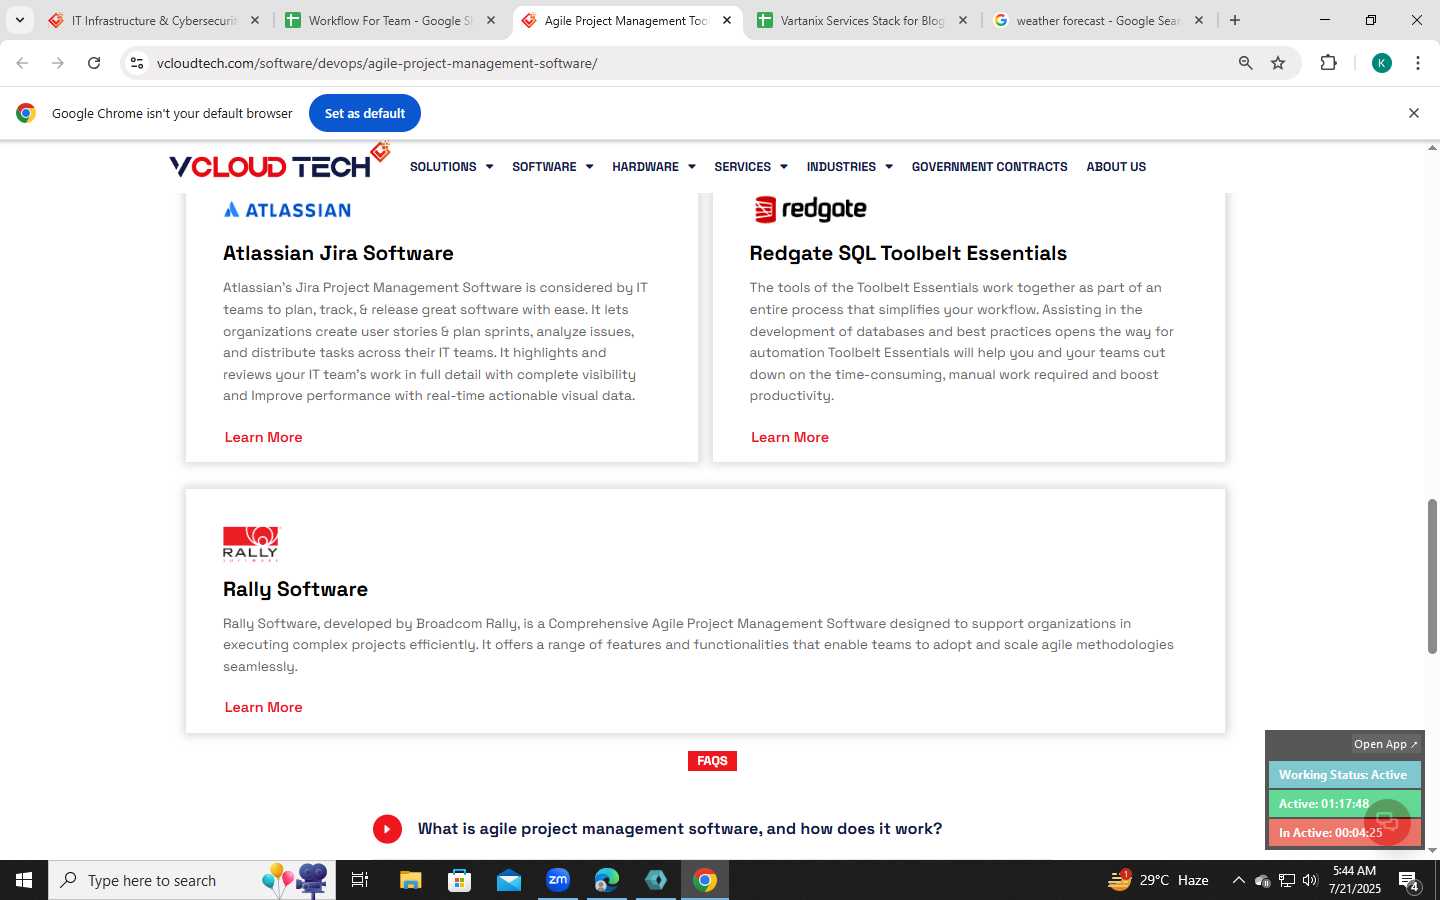Screen dimensions: 1440x900
Task: Click the Redgate logo image
Action: pyautogui.click(x=810, y=209)
